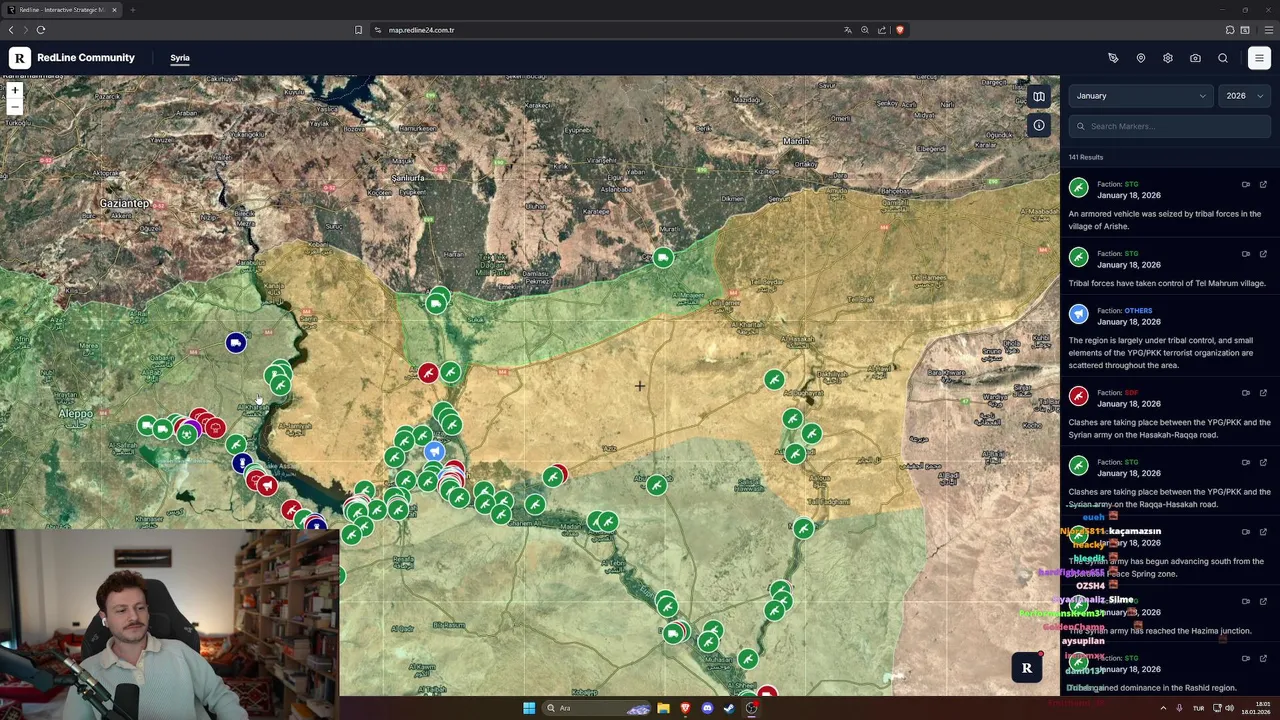Reload the browser page
Image resolution: width=1280 pixels, height=720 pixels.
coord(41,30)
